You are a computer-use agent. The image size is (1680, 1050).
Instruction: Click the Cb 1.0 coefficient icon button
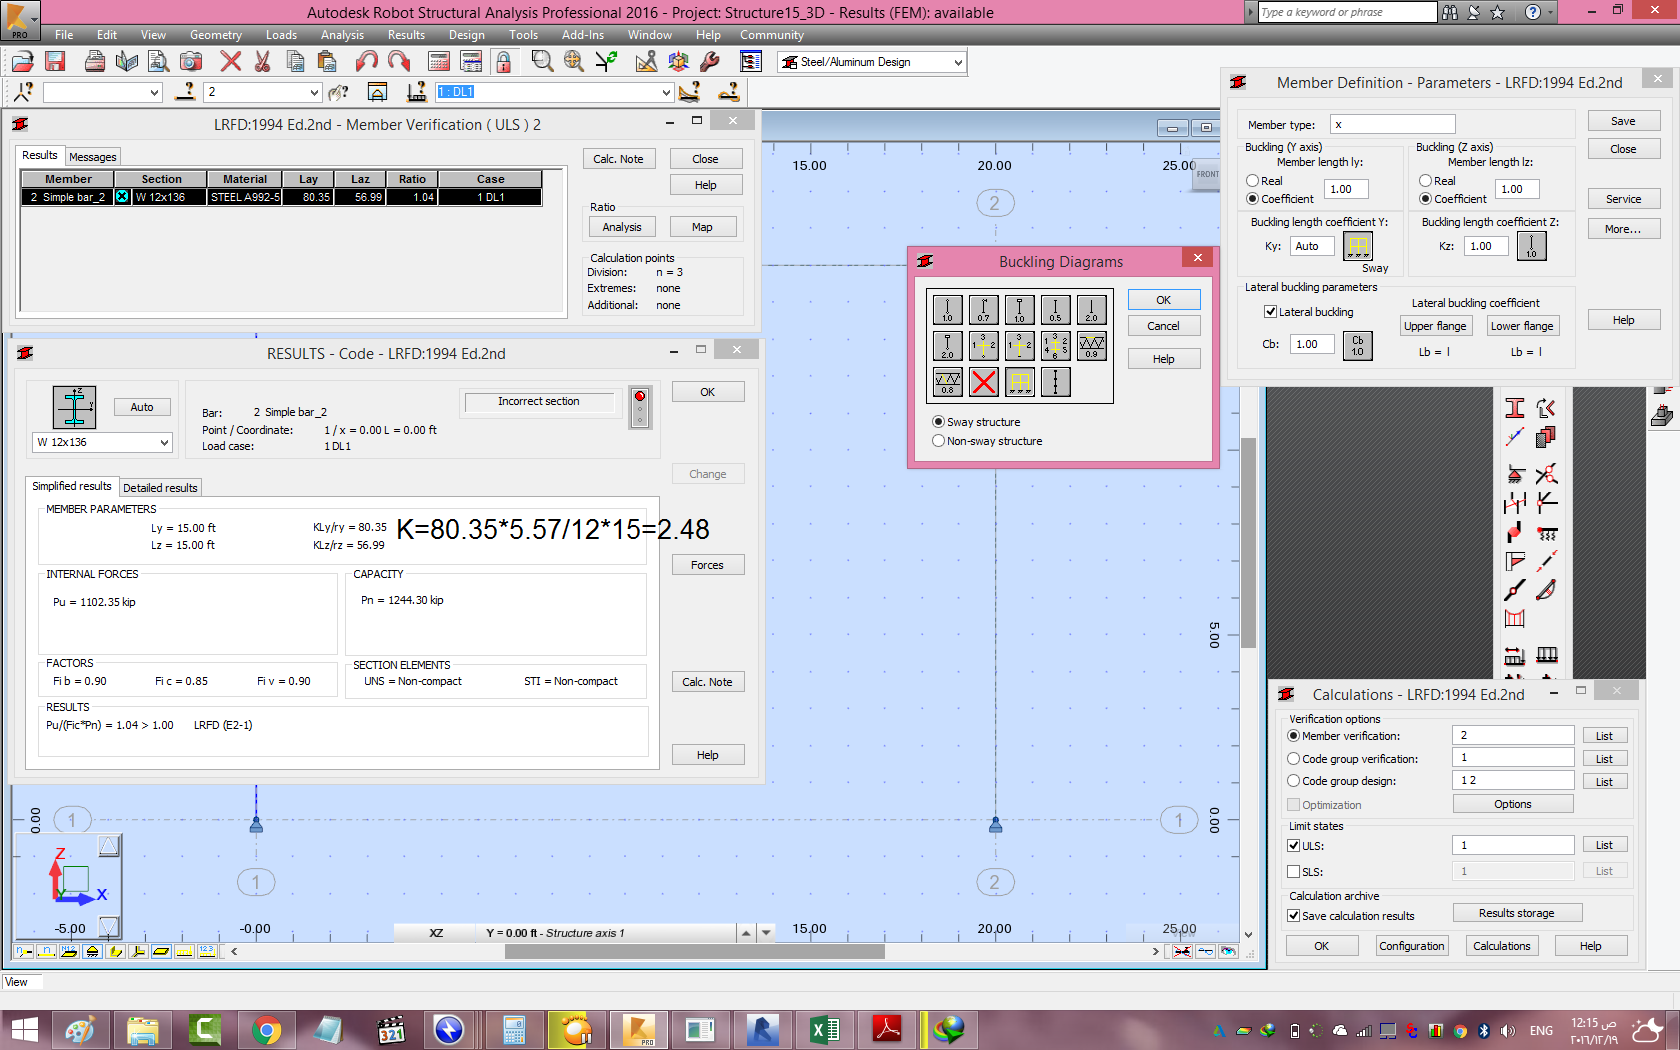click(x=1358, y=345)
